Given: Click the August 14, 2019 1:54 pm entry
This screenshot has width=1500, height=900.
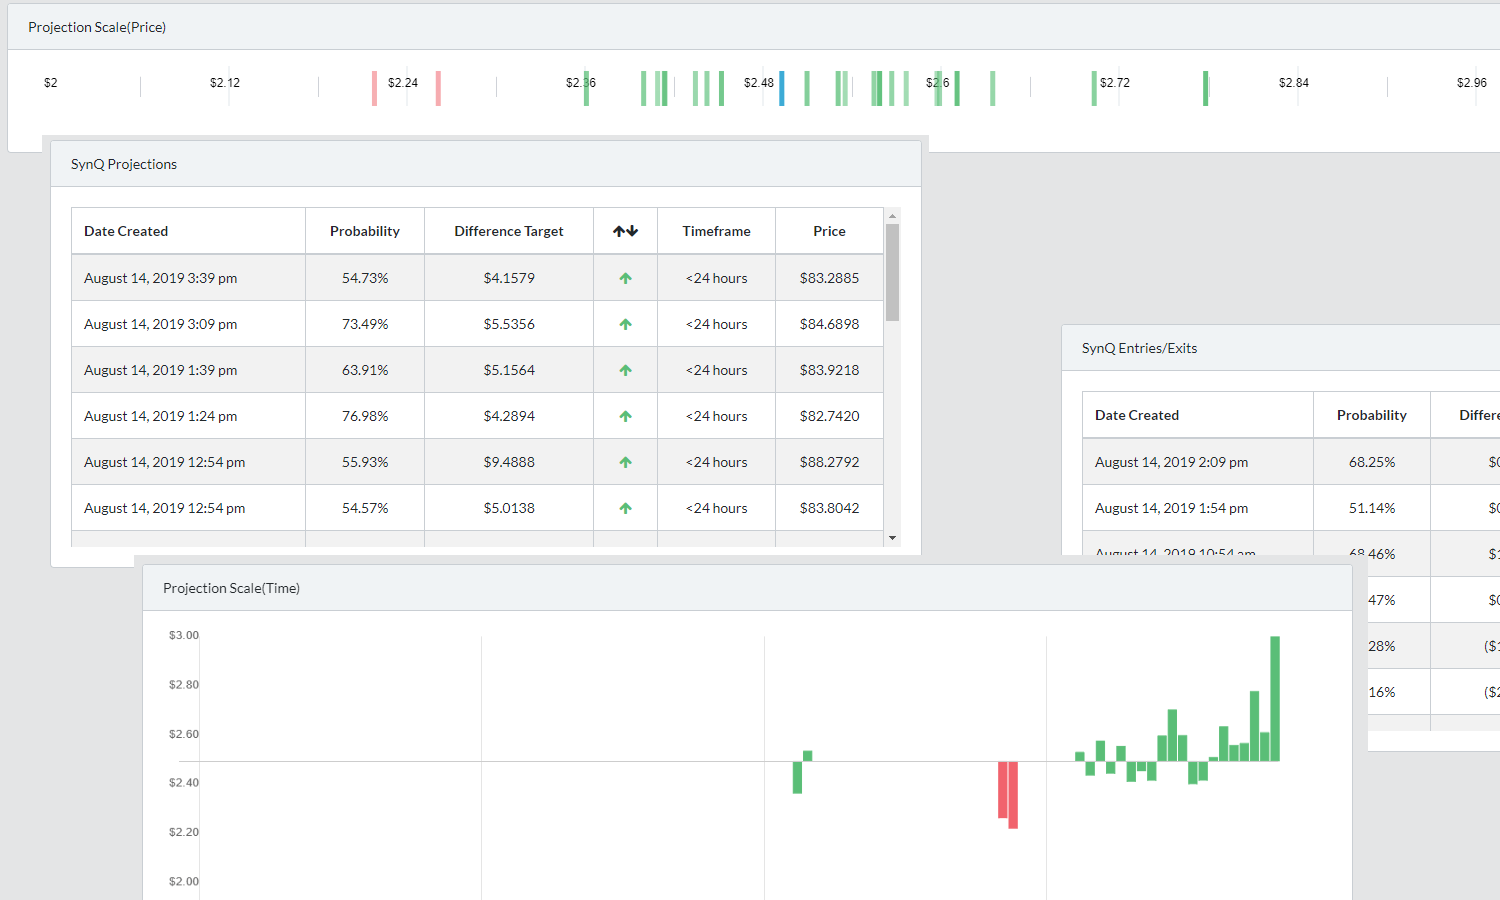Looking at the screenshot, I should coord(1171,508).
